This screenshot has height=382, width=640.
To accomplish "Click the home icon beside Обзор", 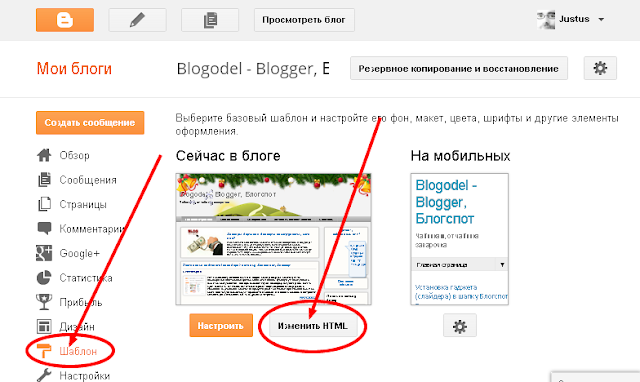I will 44,155.
